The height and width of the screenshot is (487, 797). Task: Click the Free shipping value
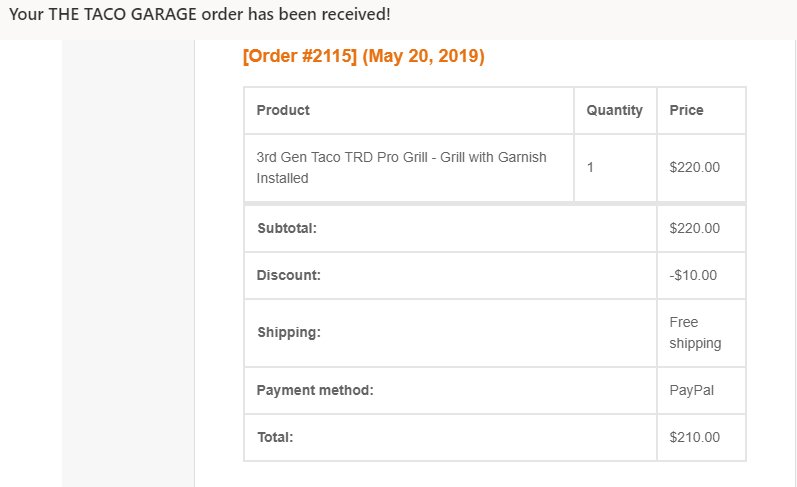pos(695,332)
